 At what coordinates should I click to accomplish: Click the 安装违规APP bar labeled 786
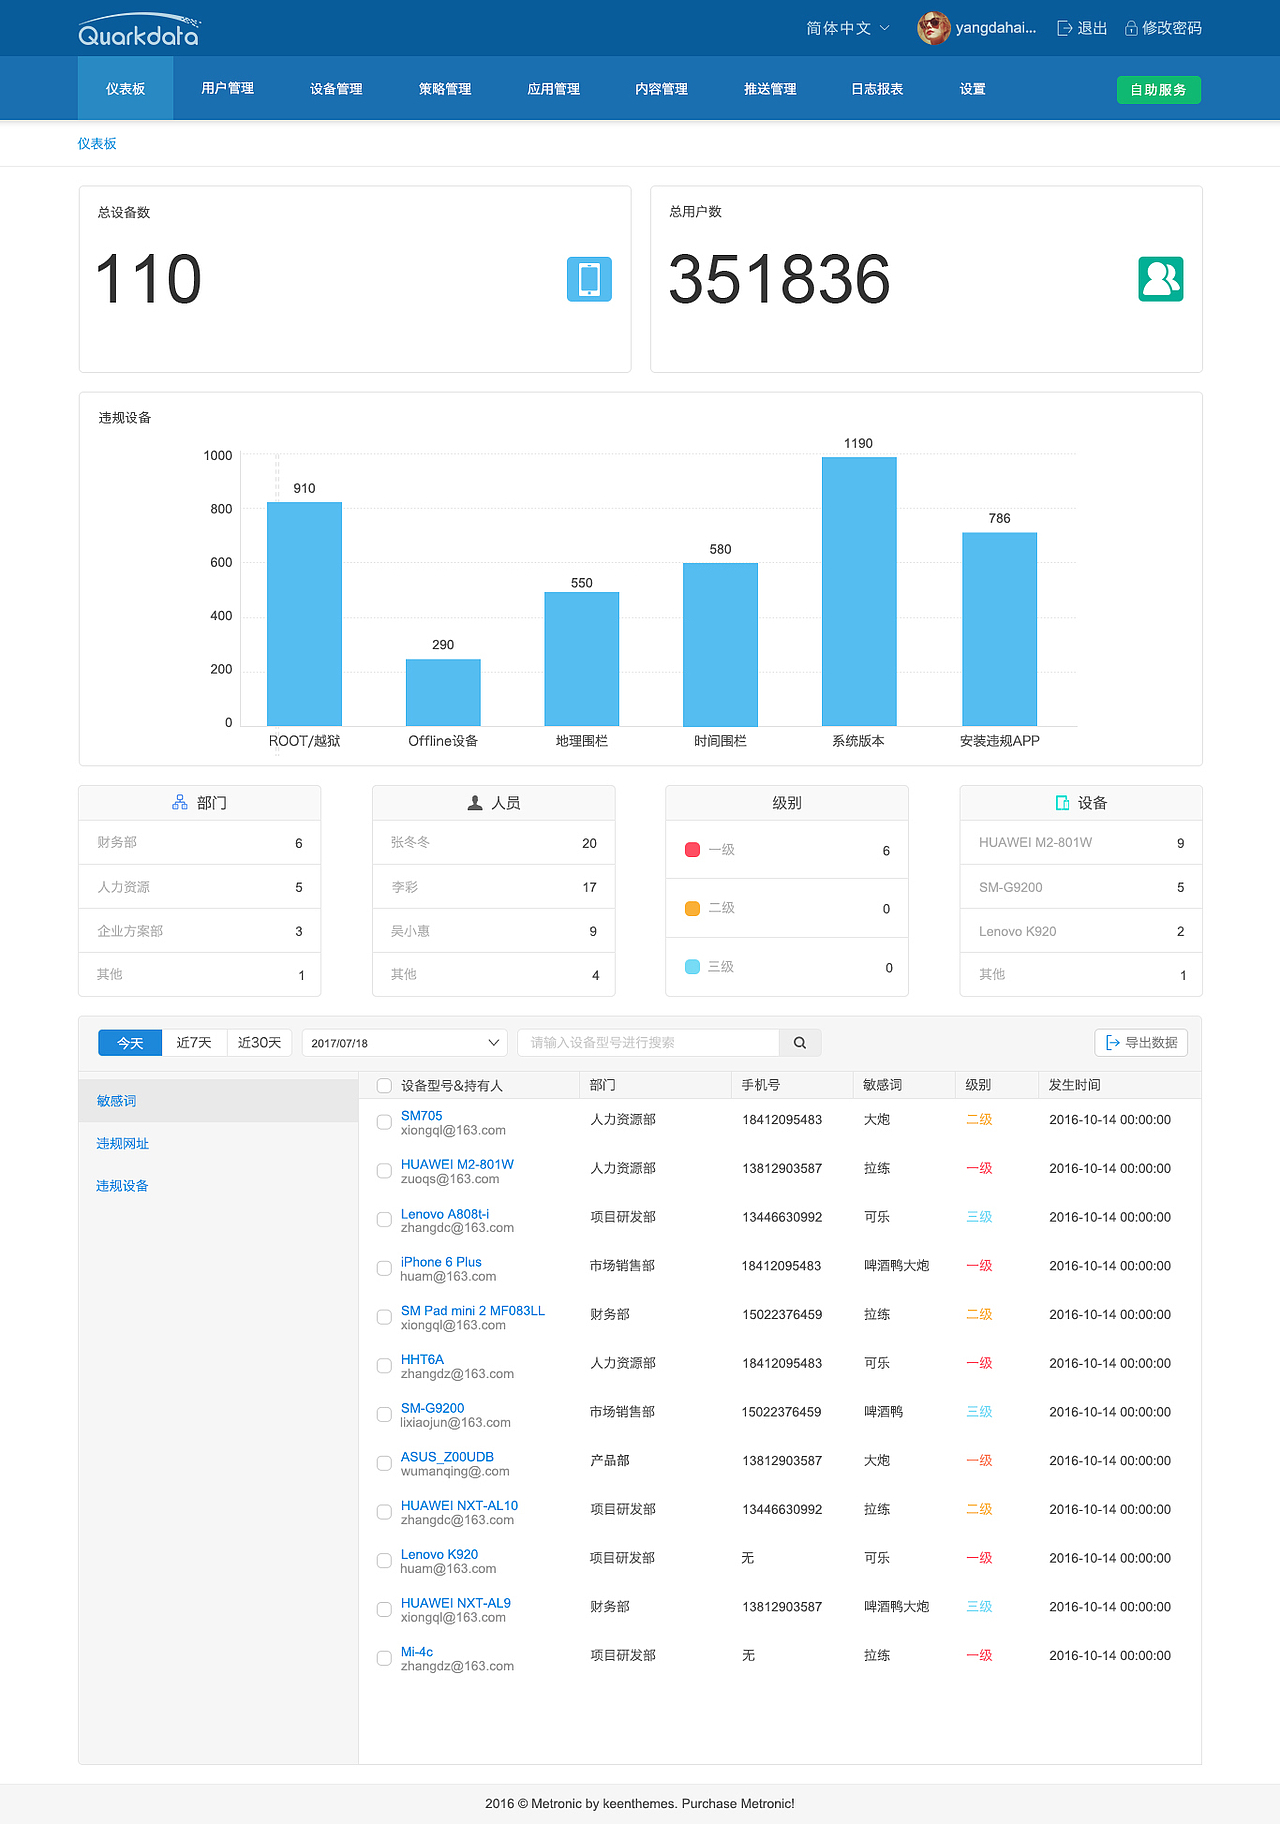(999, 629)
